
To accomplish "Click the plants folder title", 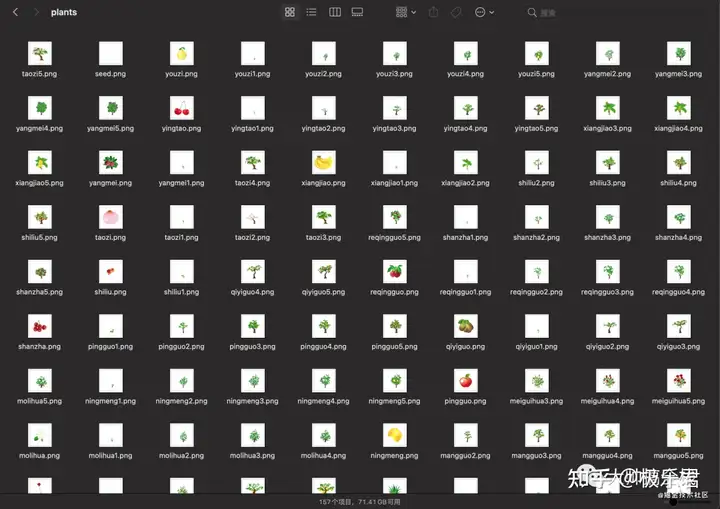I will [x=64, y=12].
